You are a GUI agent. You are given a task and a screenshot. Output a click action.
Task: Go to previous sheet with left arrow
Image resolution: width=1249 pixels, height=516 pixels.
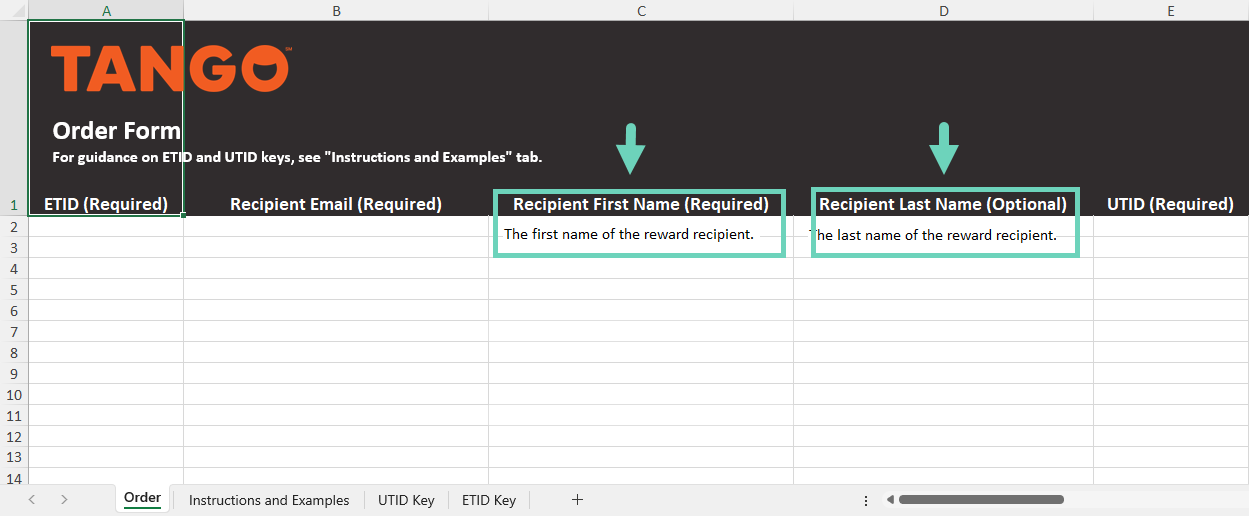pos(32,500)
